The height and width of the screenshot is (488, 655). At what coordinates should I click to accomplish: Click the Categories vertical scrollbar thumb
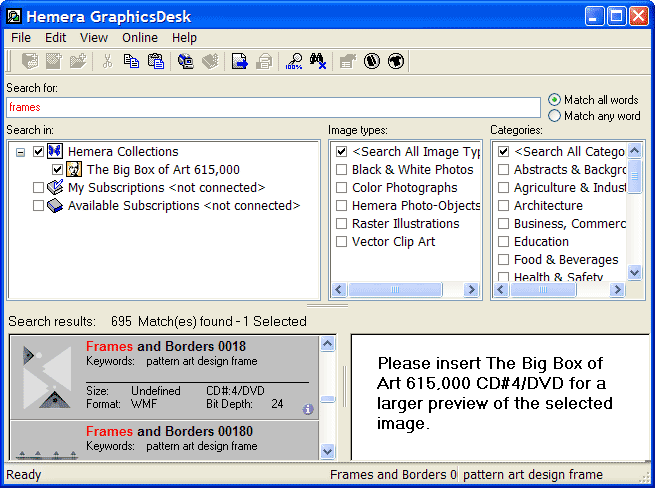635,176
